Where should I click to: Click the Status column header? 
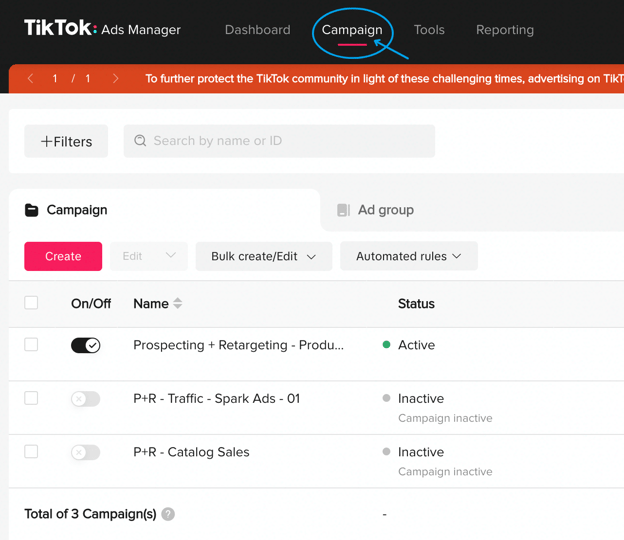(x=416, y=304)
